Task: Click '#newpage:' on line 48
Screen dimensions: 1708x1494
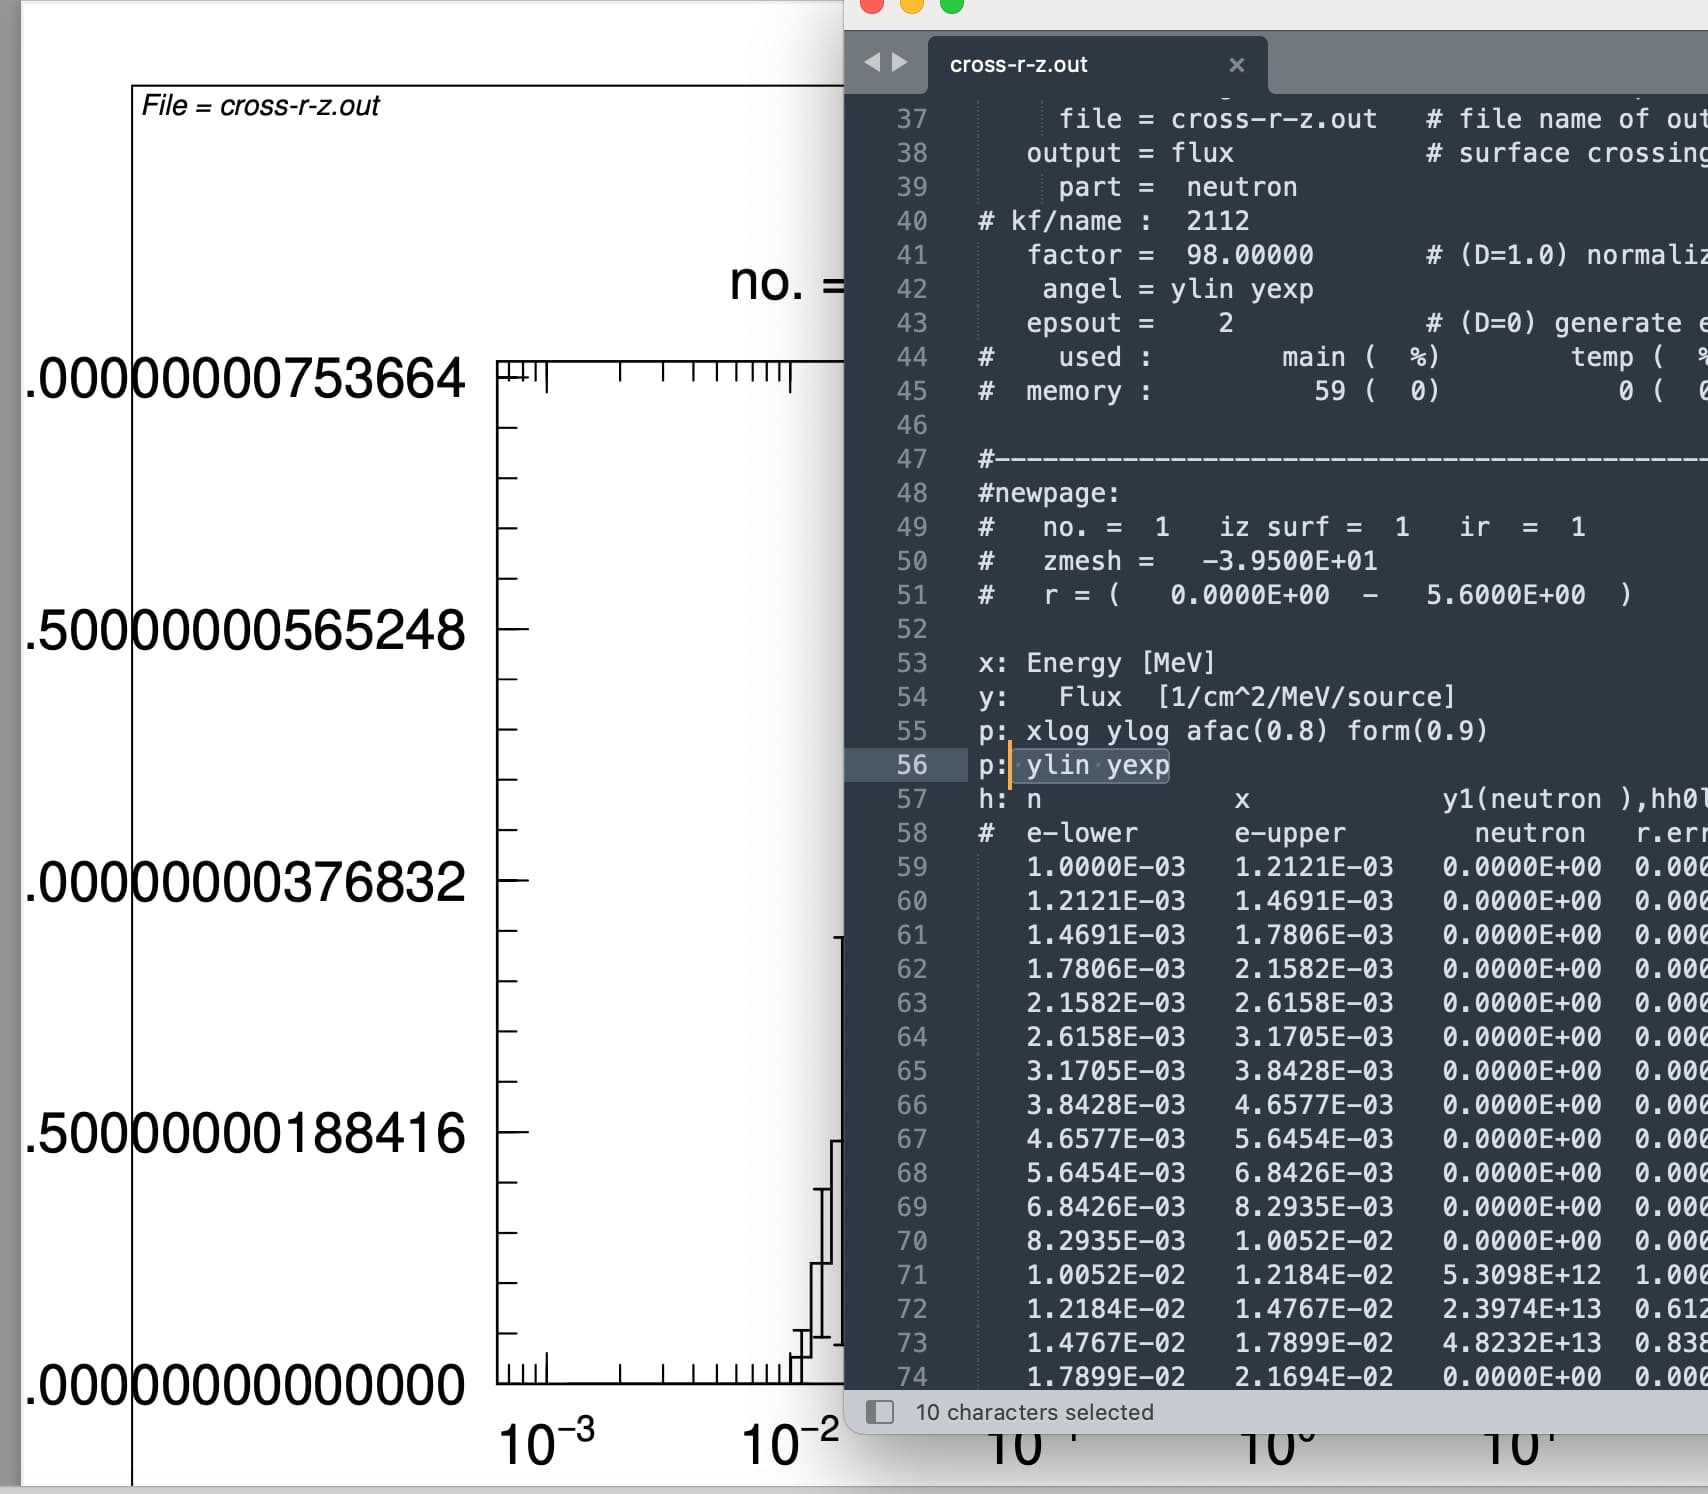Action: point(1049,493)
